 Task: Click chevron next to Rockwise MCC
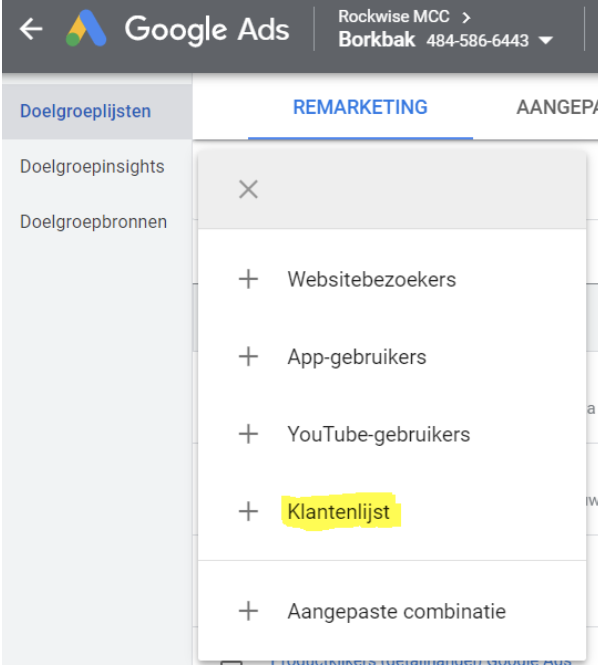[466, 17]
